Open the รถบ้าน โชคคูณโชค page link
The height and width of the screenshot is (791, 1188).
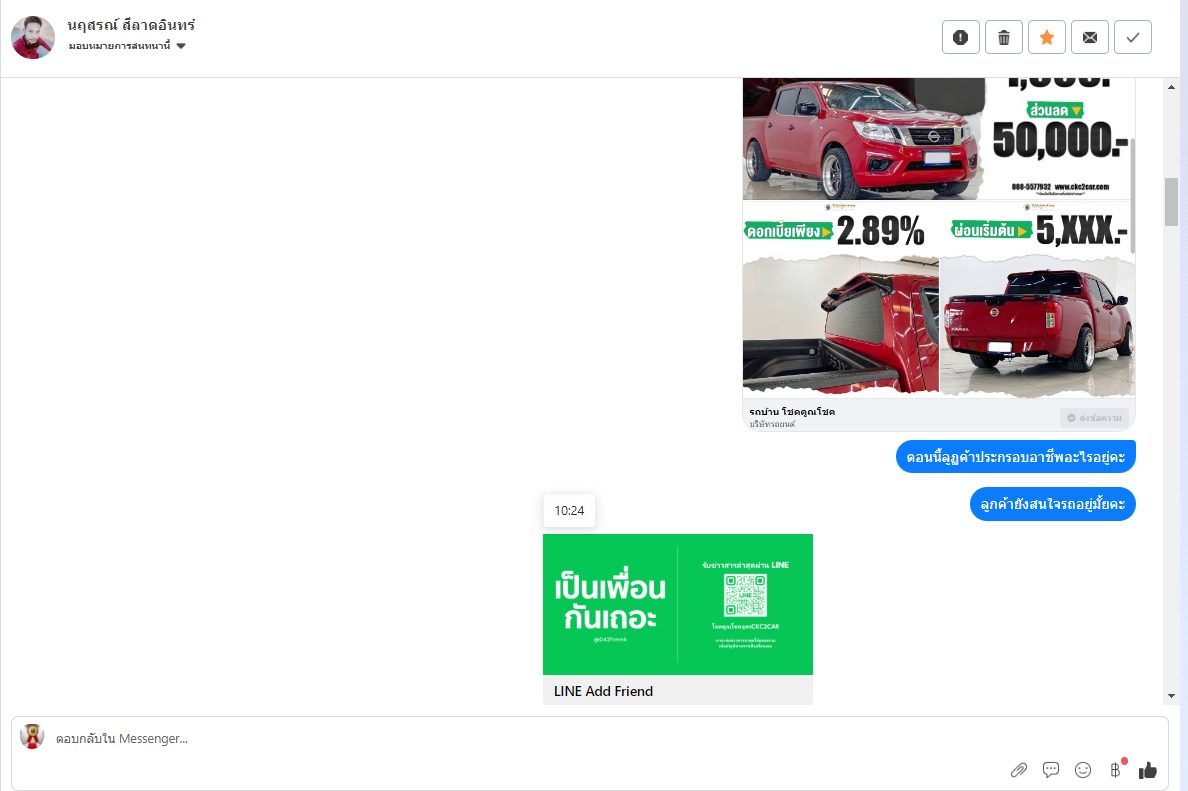tap(792, 411)
